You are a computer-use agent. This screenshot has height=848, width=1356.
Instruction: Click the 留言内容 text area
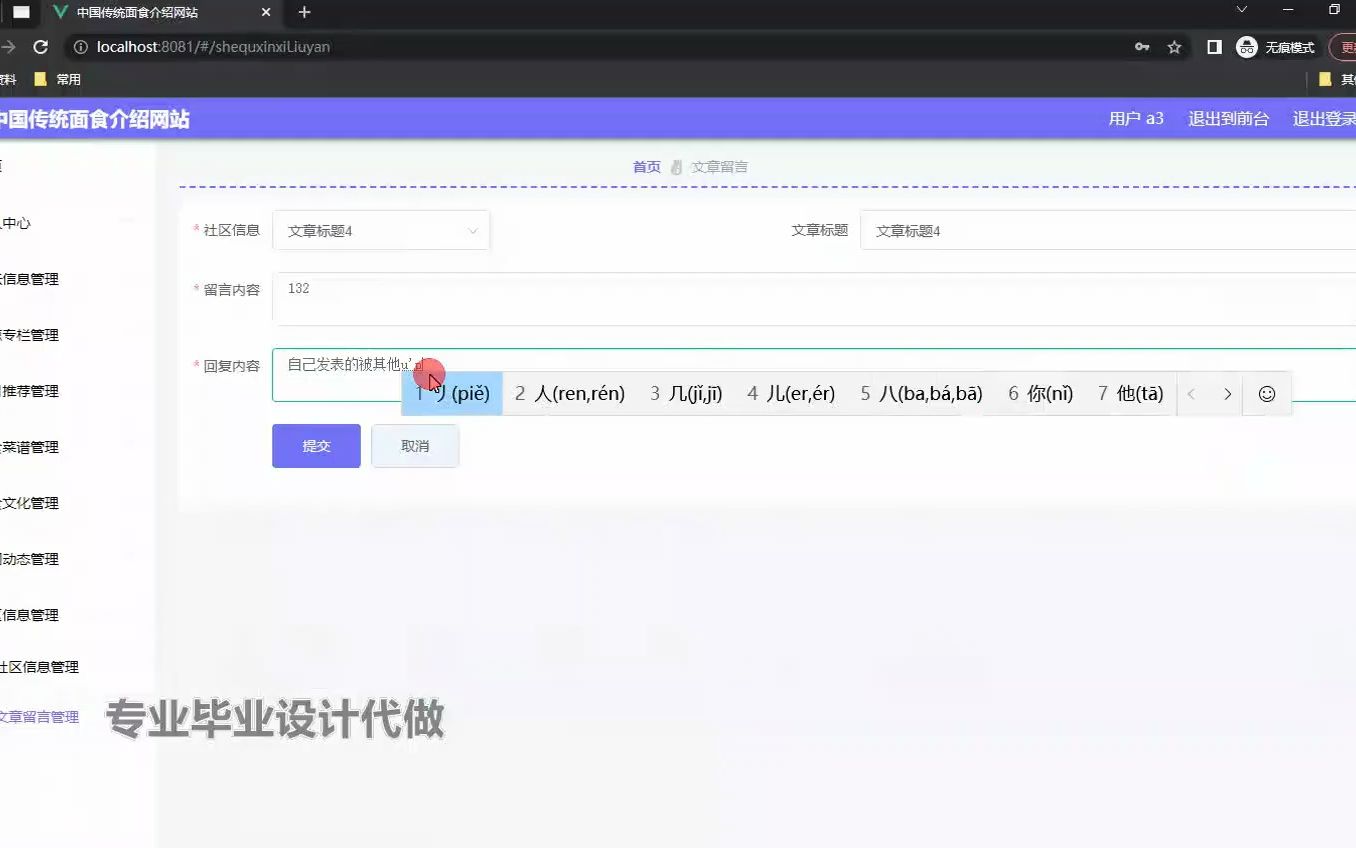814,299
